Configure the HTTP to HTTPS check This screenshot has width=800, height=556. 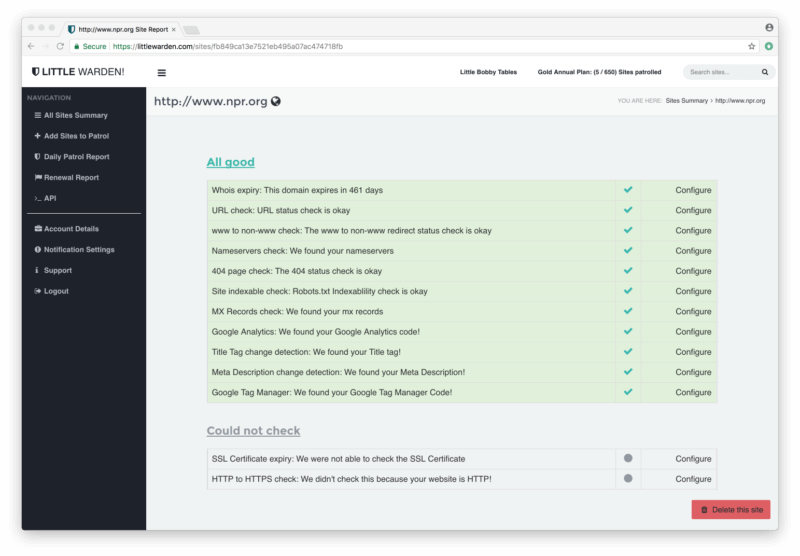(x=693, y=479)
